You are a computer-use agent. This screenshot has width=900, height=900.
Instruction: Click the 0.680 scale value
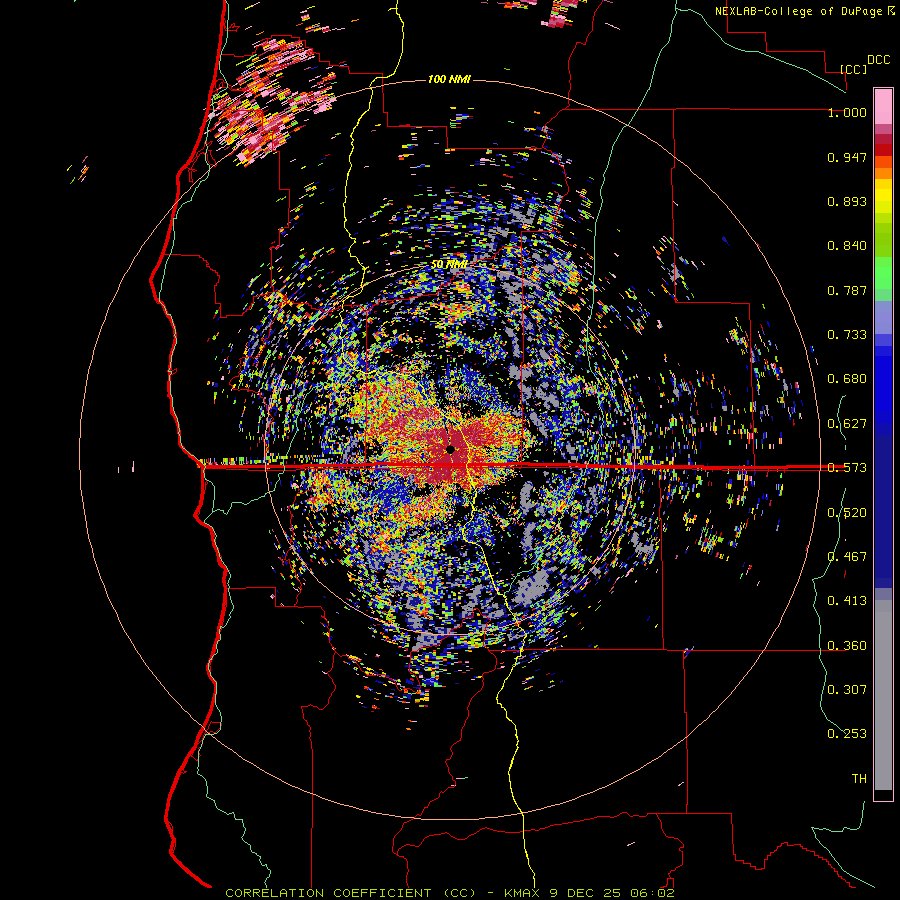click(847, 379)
